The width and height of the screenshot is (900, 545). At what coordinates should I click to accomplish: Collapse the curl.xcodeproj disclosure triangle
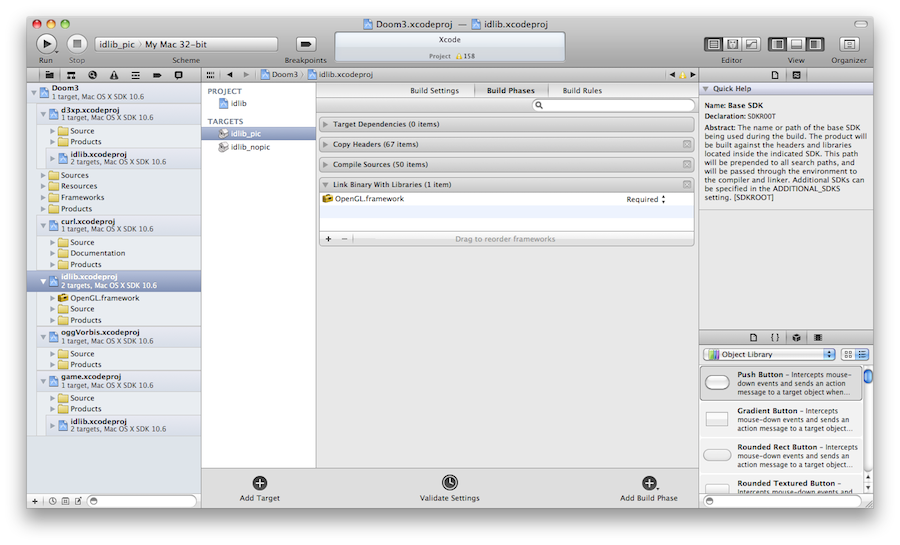click(x=43, y=225)
